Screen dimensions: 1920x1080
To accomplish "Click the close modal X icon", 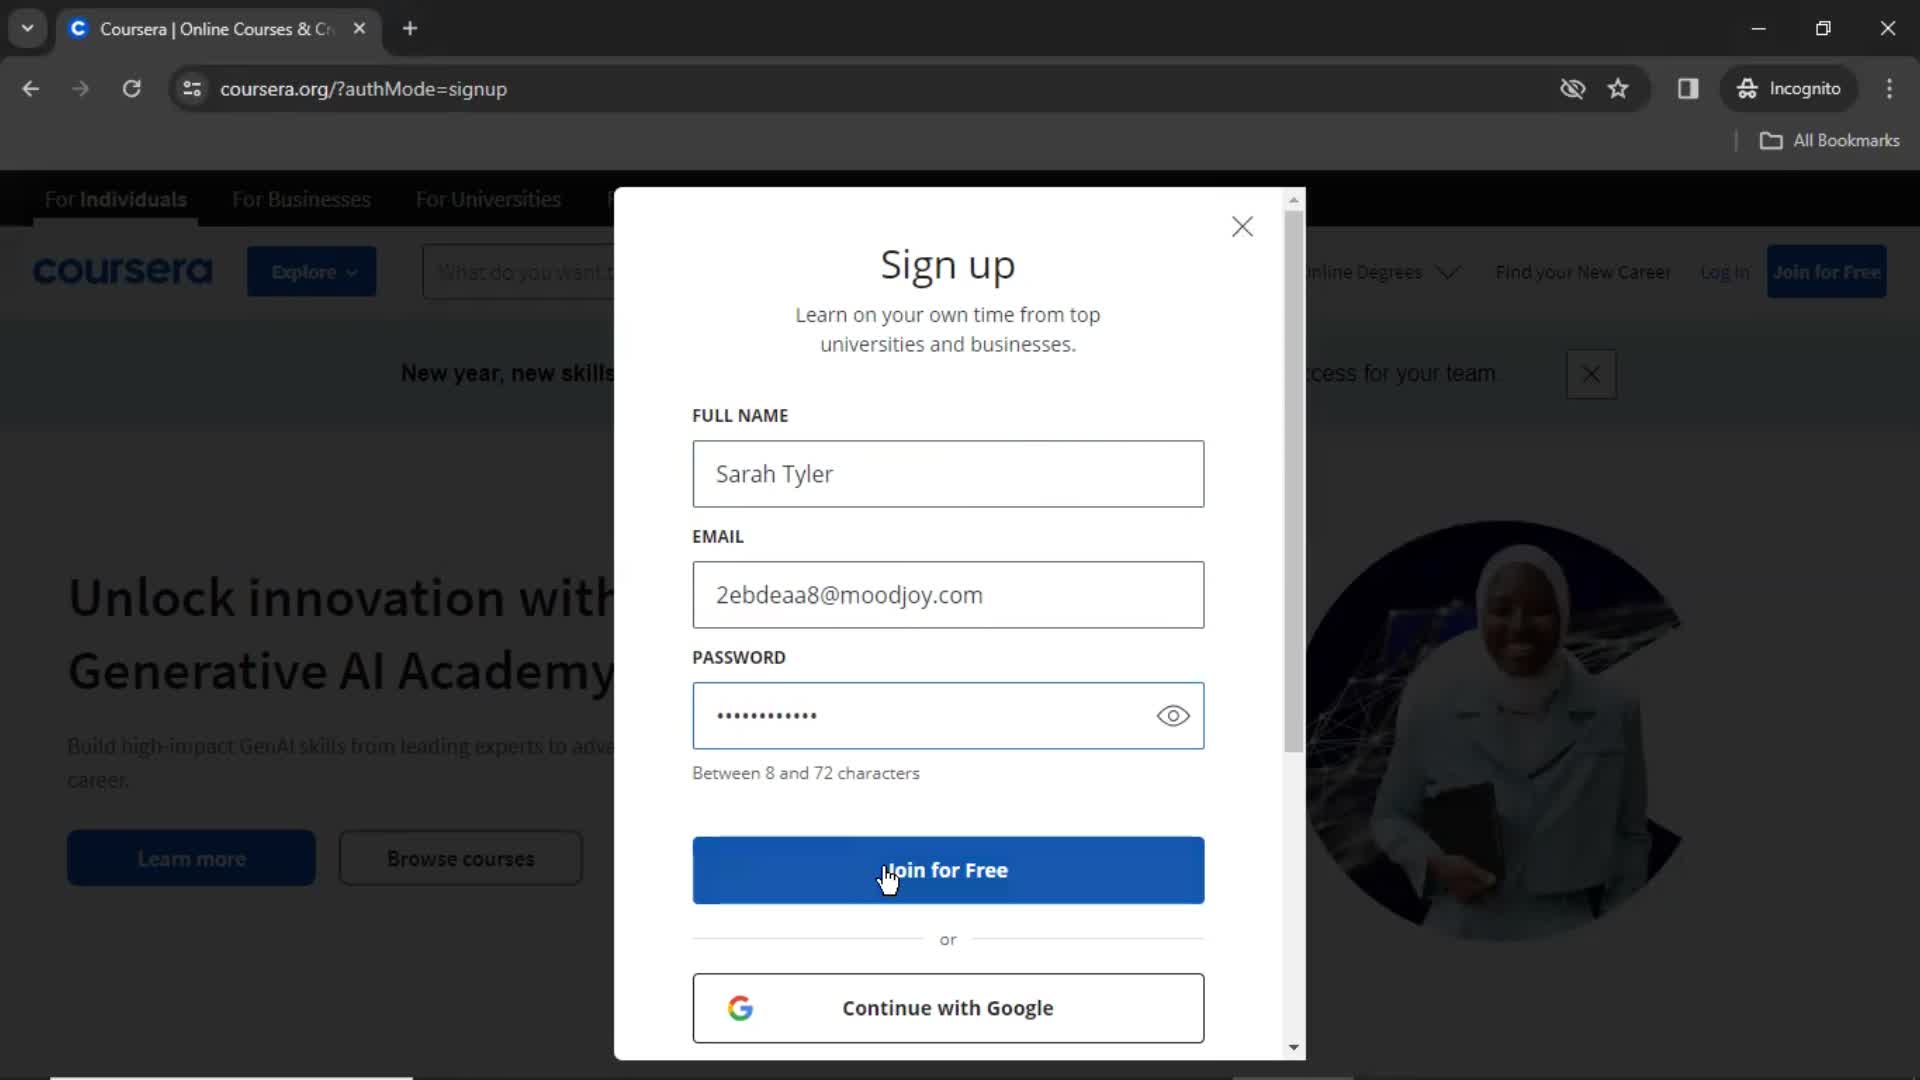I will click(x=1240, y=227).
